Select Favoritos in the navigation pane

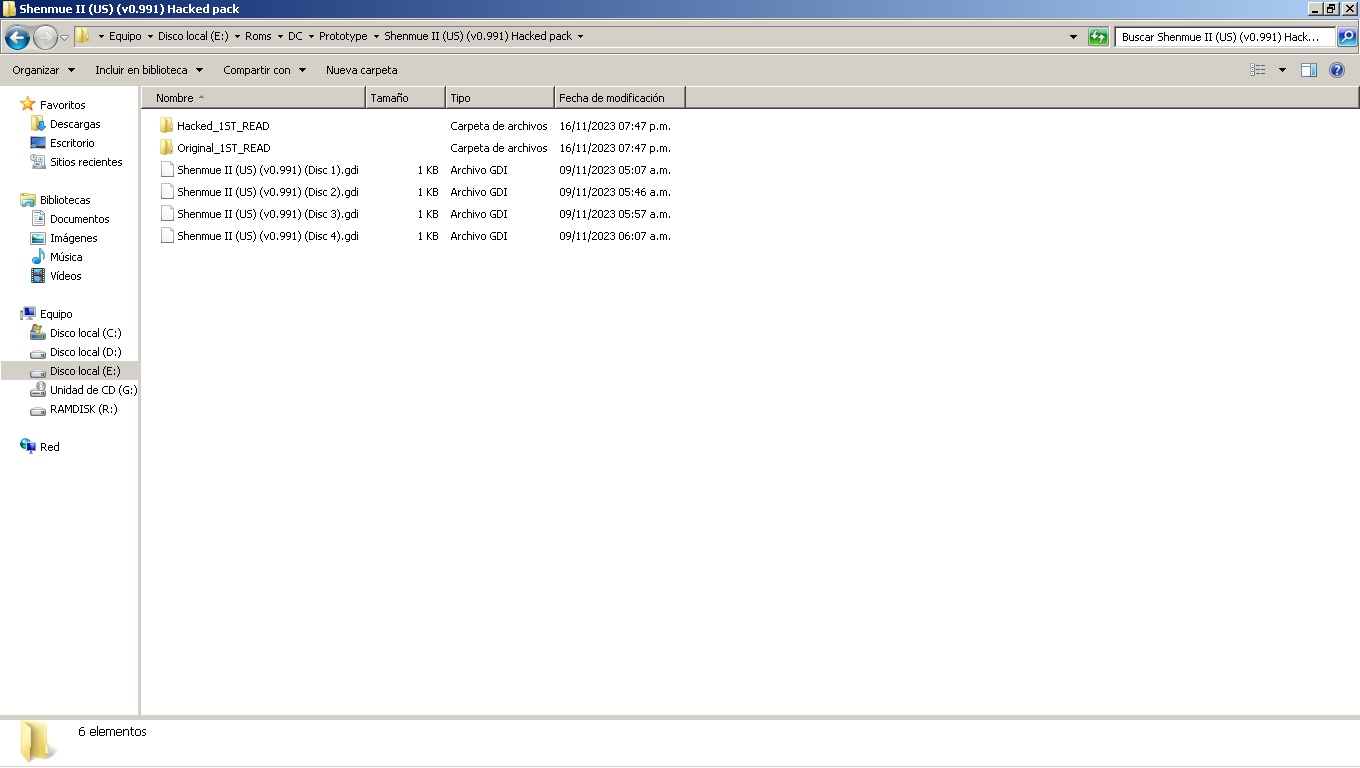click(62, 105)
